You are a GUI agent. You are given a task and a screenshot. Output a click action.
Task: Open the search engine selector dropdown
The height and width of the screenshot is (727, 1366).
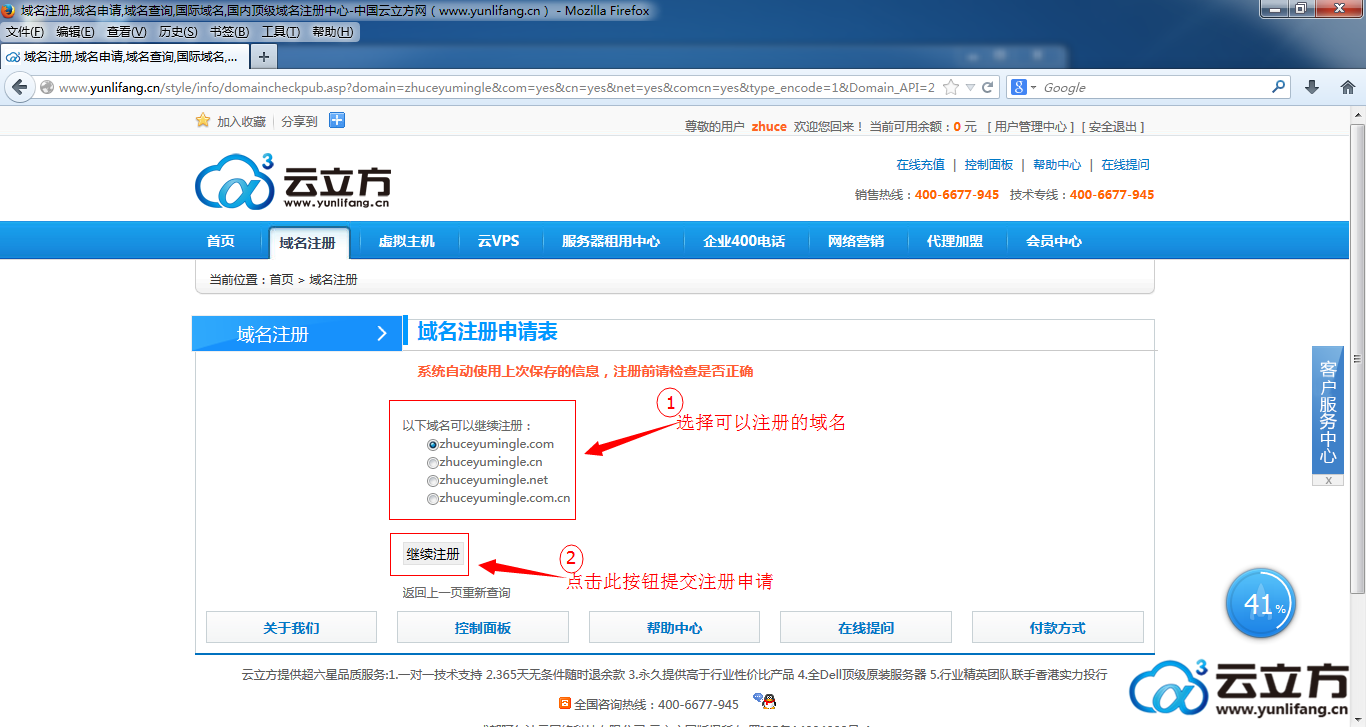[1024, 88]
